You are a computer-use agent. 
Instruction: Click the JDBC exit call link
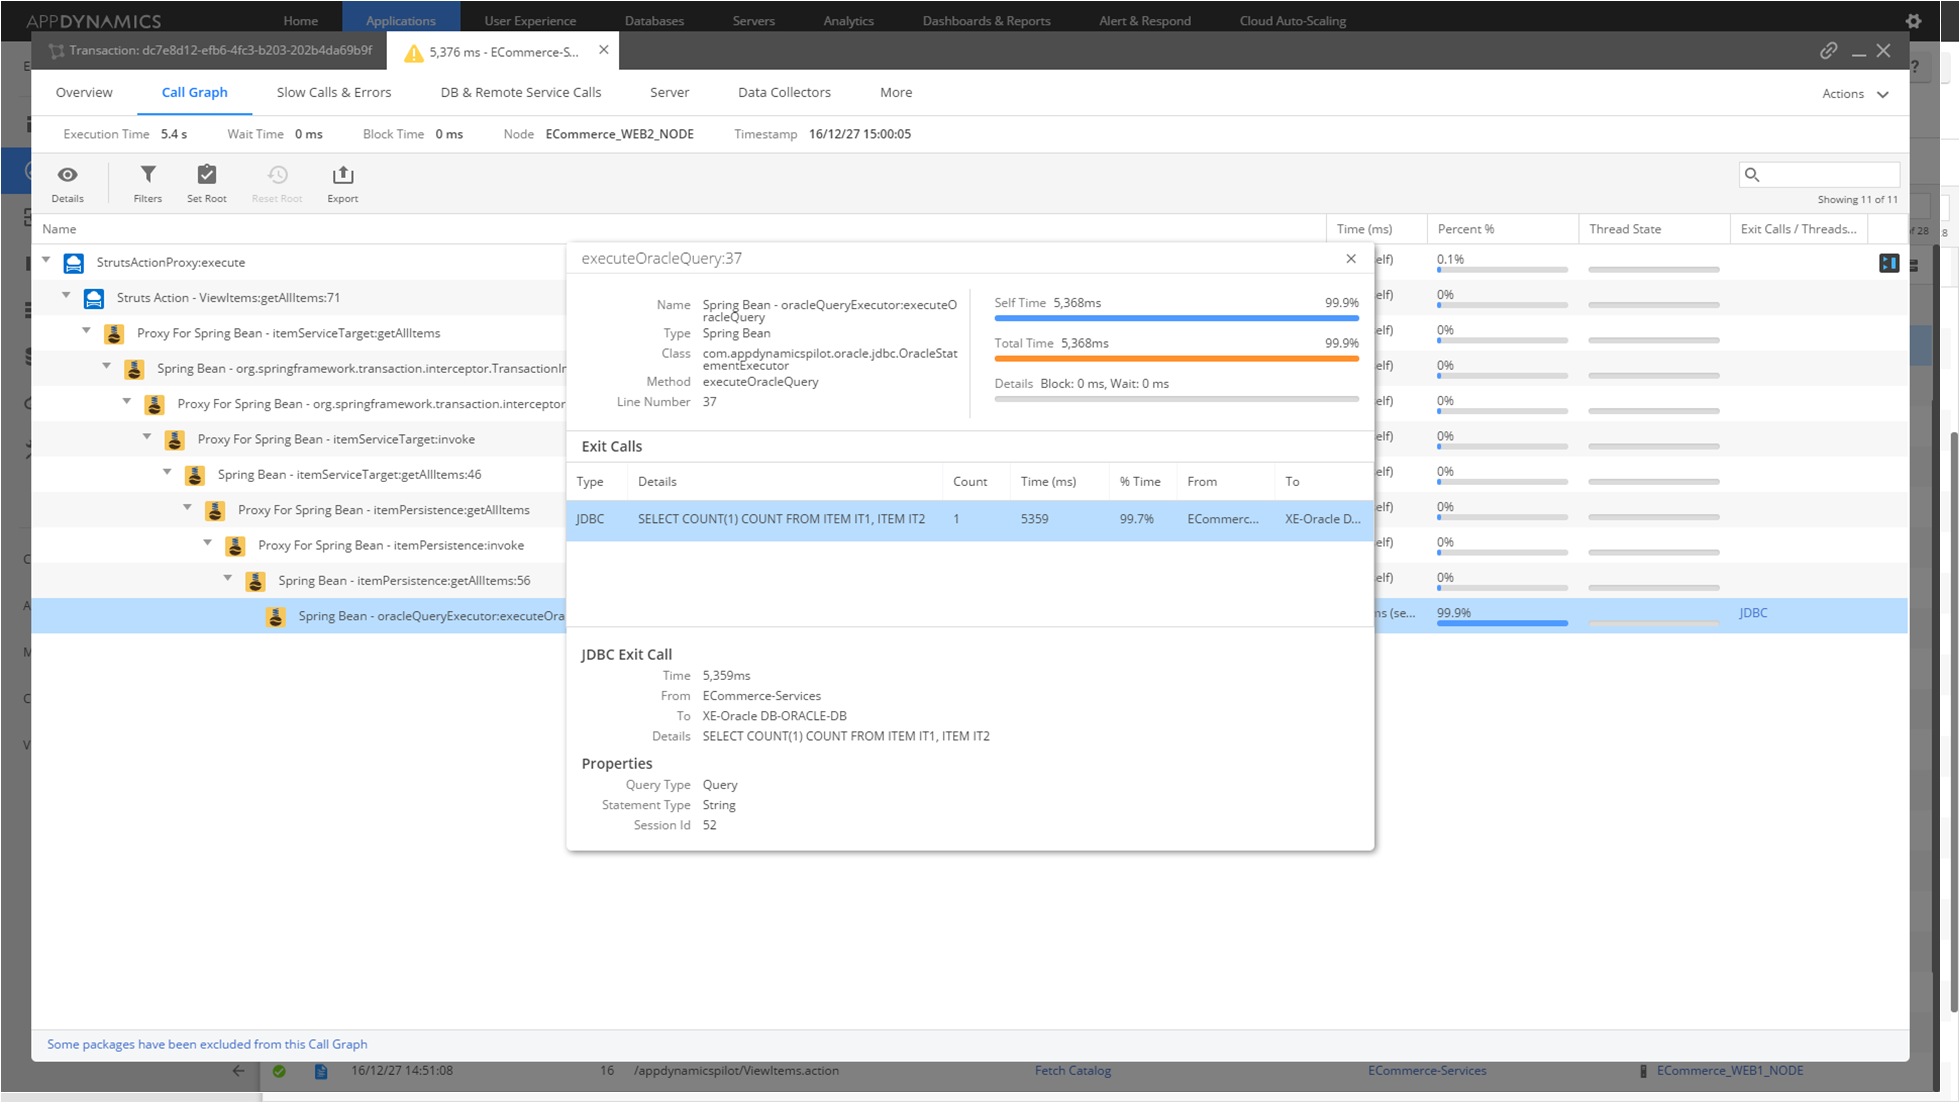pyautogui.click(x=1752, y=613)
